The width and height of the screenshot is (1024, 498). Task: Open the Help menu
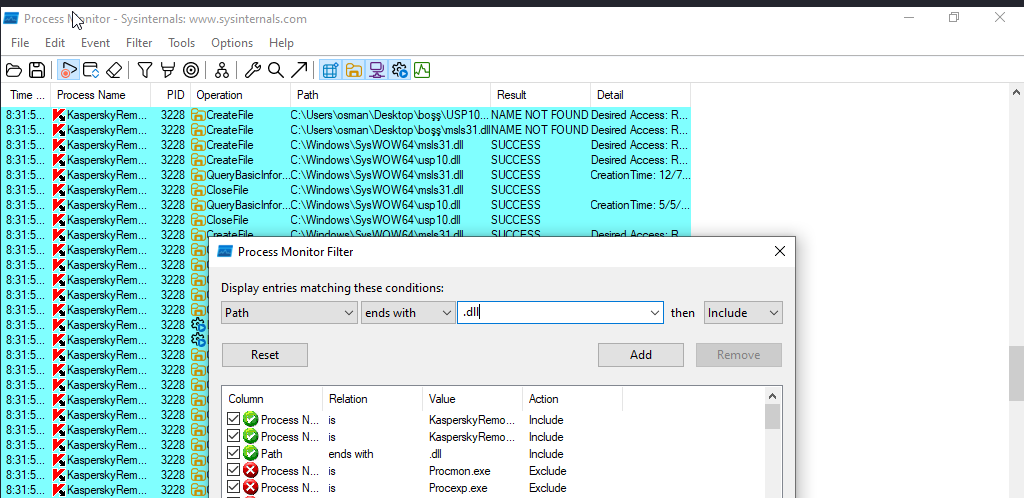(281, 43)
